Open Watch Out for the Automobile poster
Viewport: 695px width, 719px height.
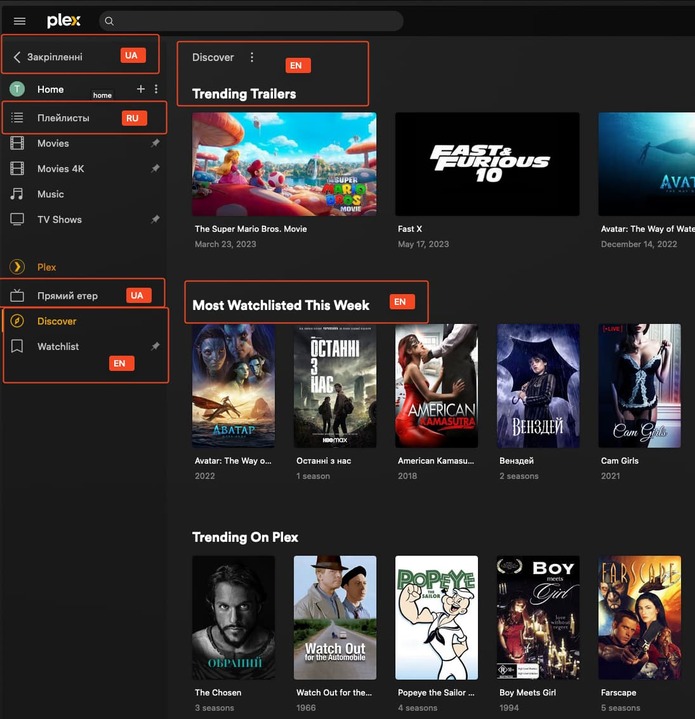(x=335, y=618)
